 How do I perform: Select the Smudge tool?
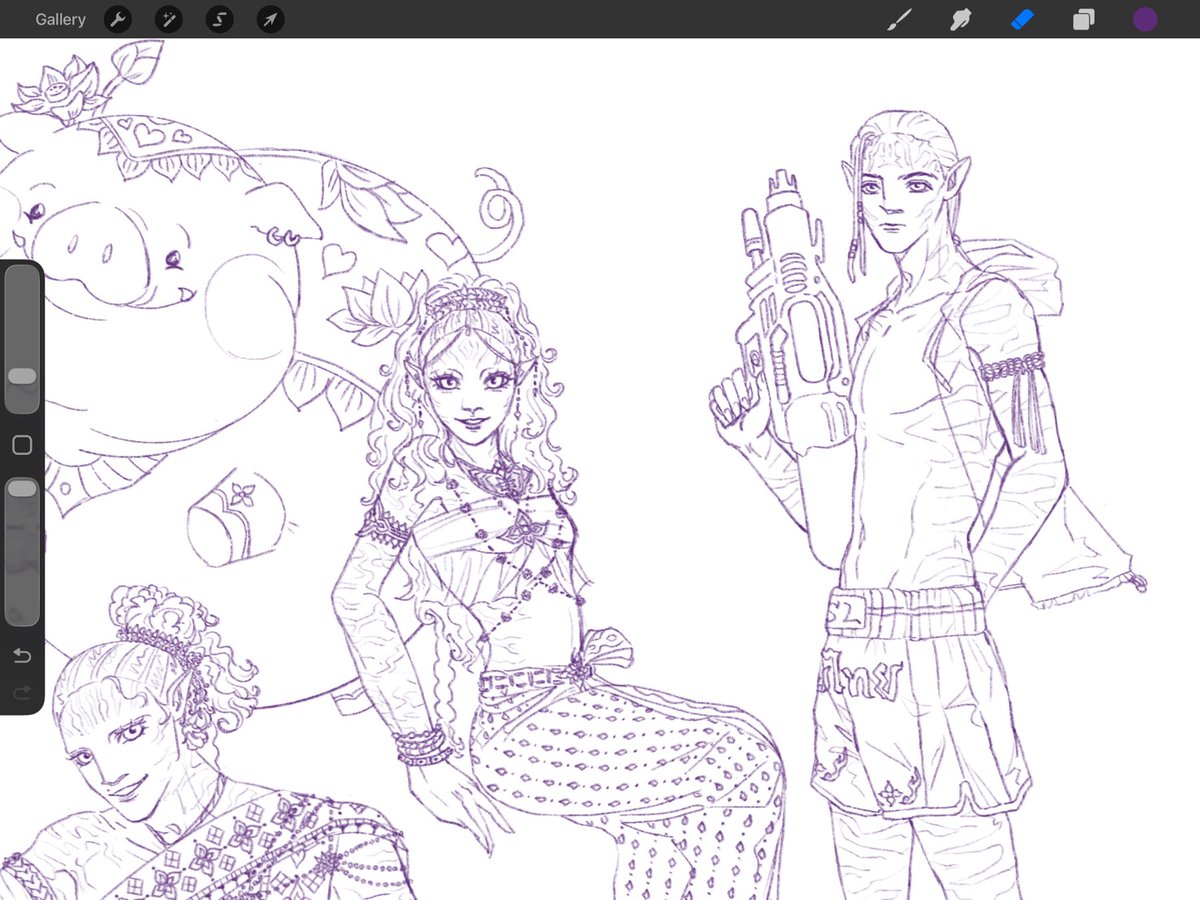[x=961, y=19]
